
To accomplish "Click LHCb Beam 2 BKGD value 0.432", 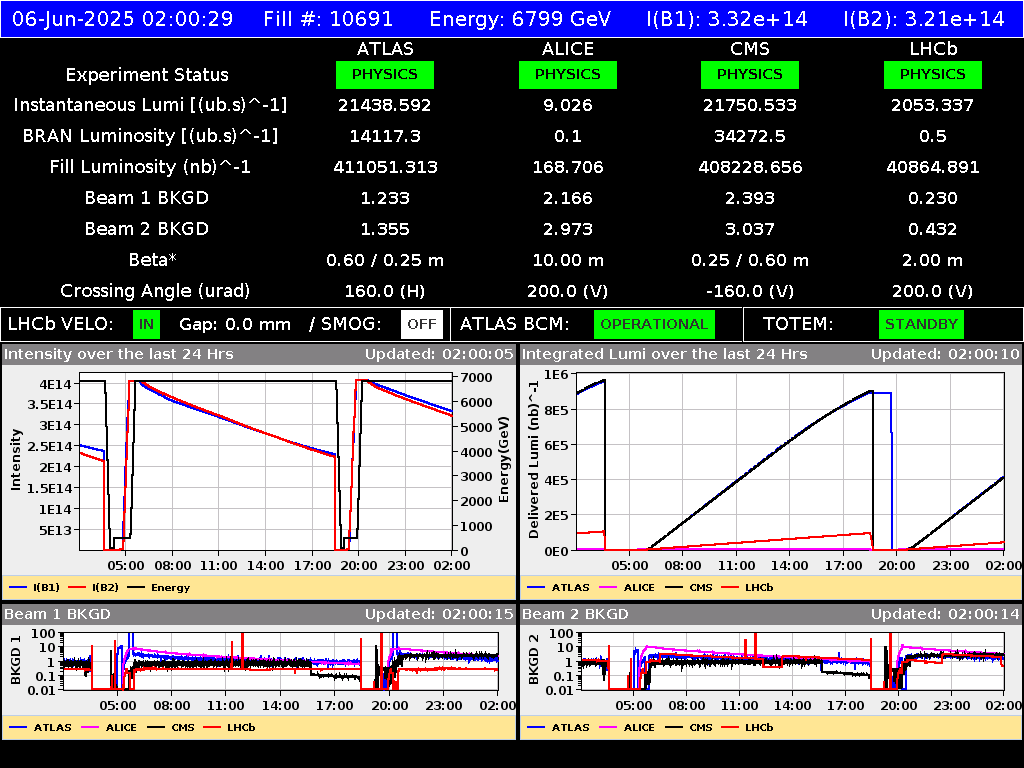I will (x=933, y=229).
